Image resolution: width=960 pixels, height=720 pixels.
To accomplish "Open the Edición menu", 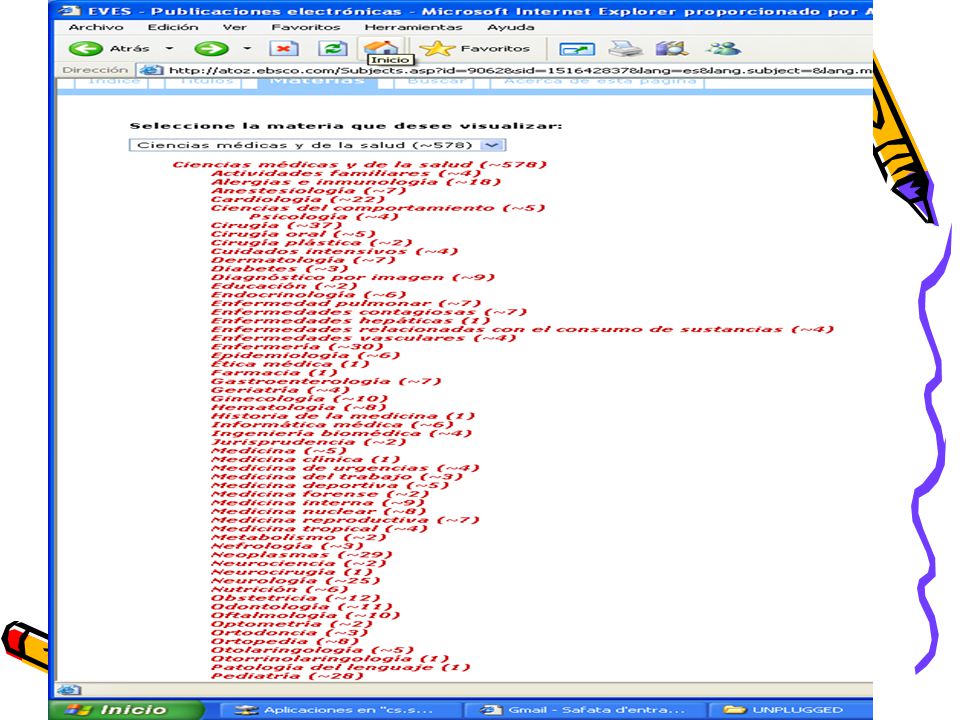I will coord(173,27).
